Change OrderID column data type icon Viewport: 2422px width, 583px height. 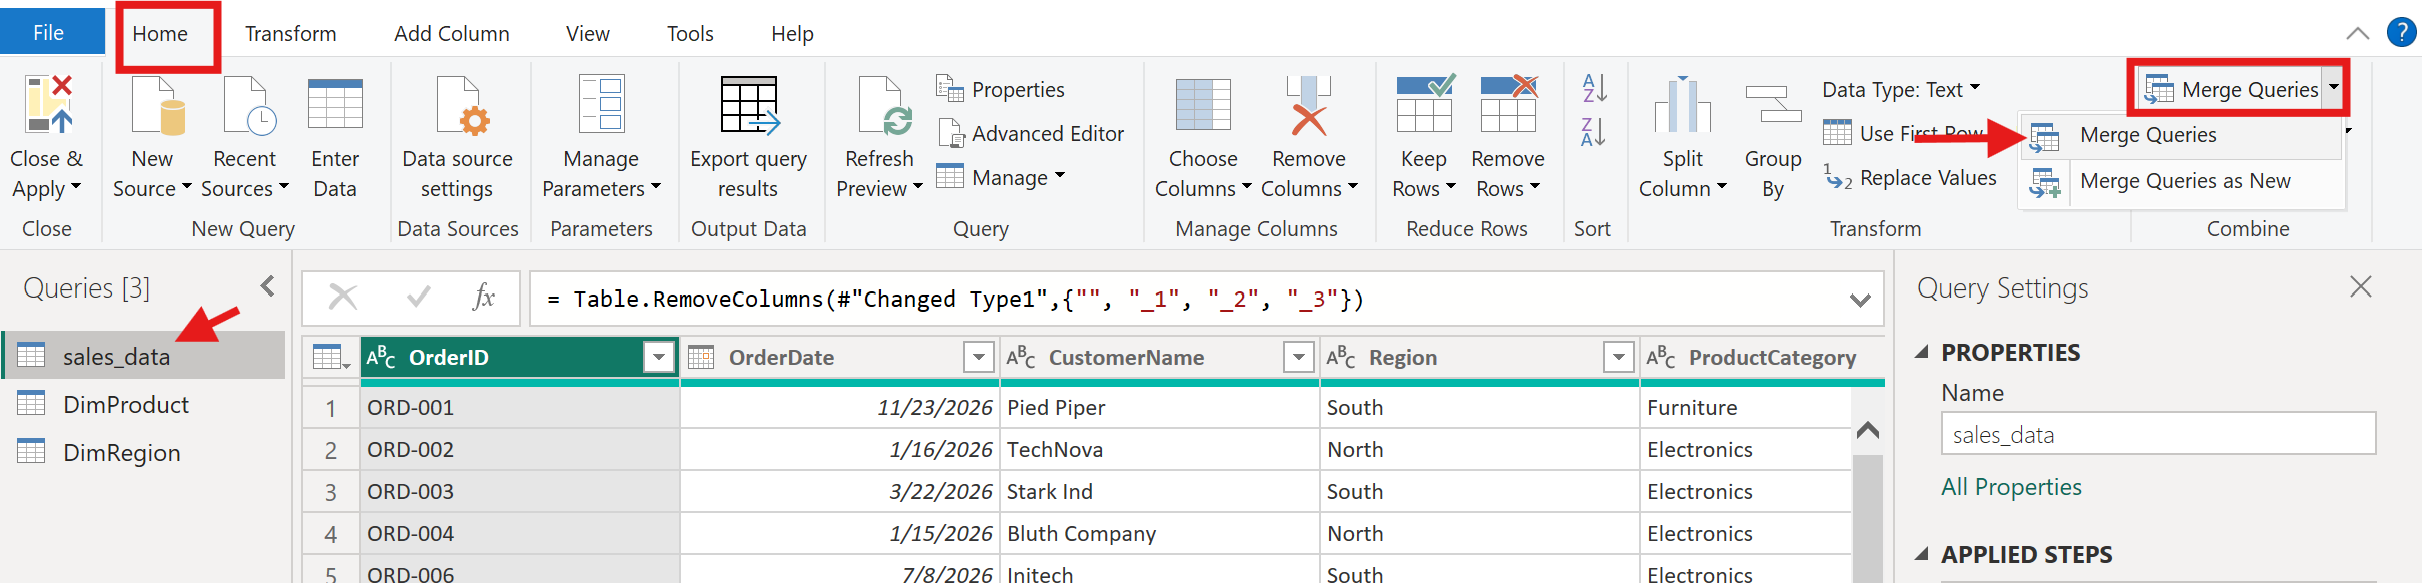pyautogui.click(x=381, y=357)
